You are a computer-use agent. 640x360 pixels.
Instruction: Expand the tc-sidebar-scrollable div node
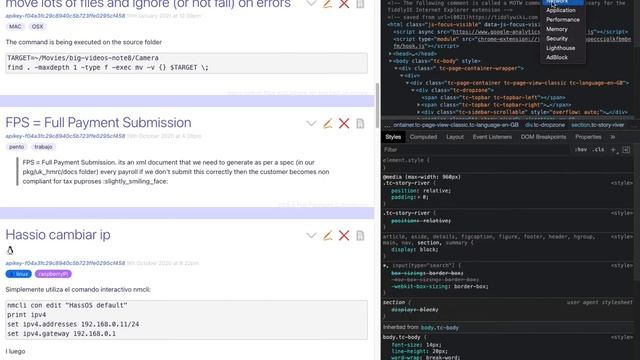click(x=418, y=112)
